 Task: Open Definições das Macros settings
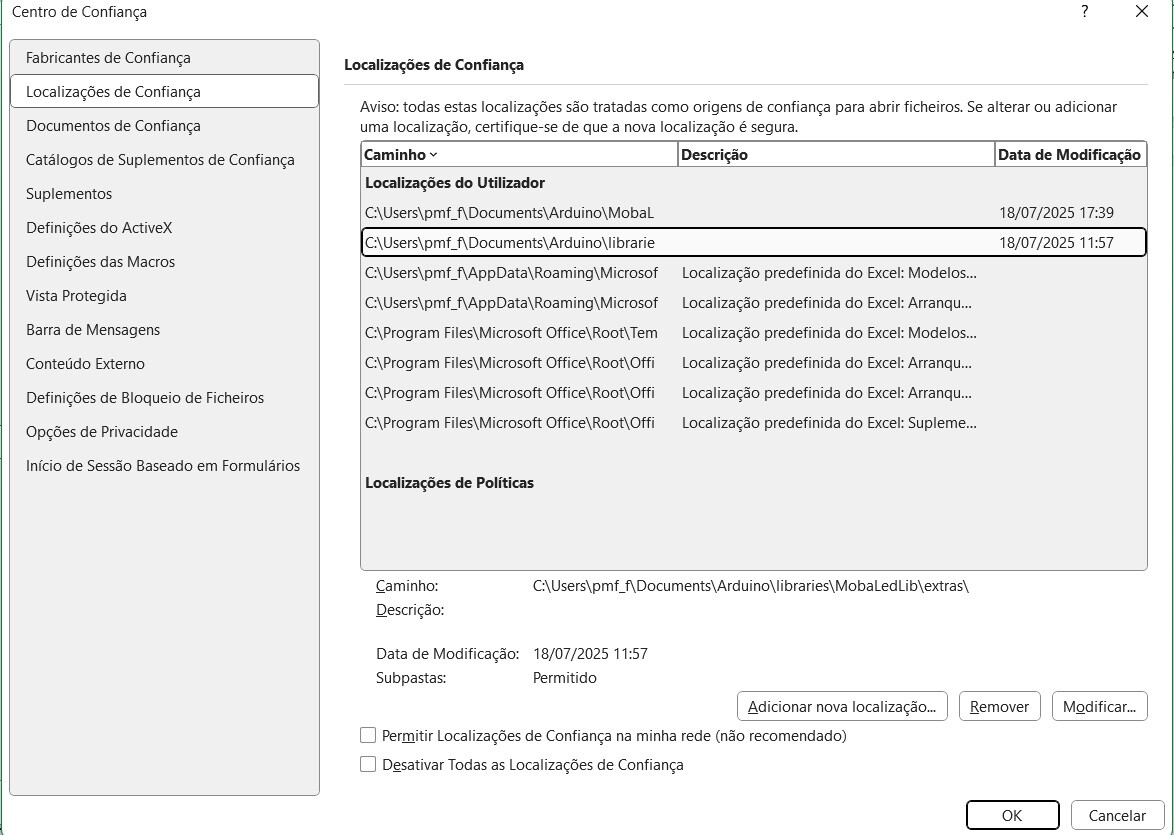[x=100, y=262]
